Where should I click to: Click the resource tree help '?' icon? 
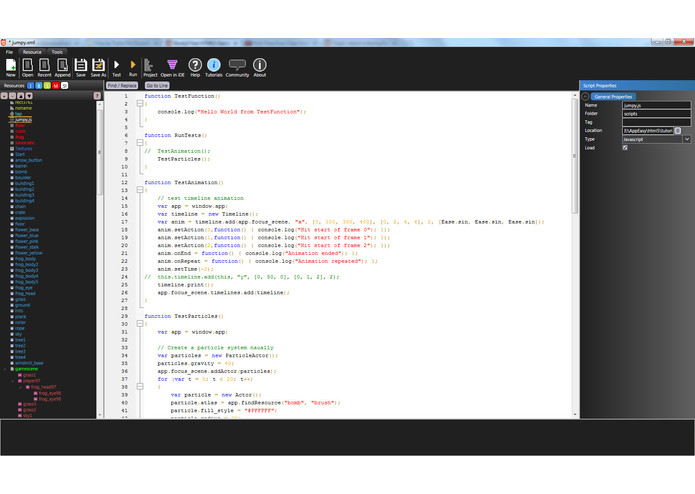coord(98,96)
